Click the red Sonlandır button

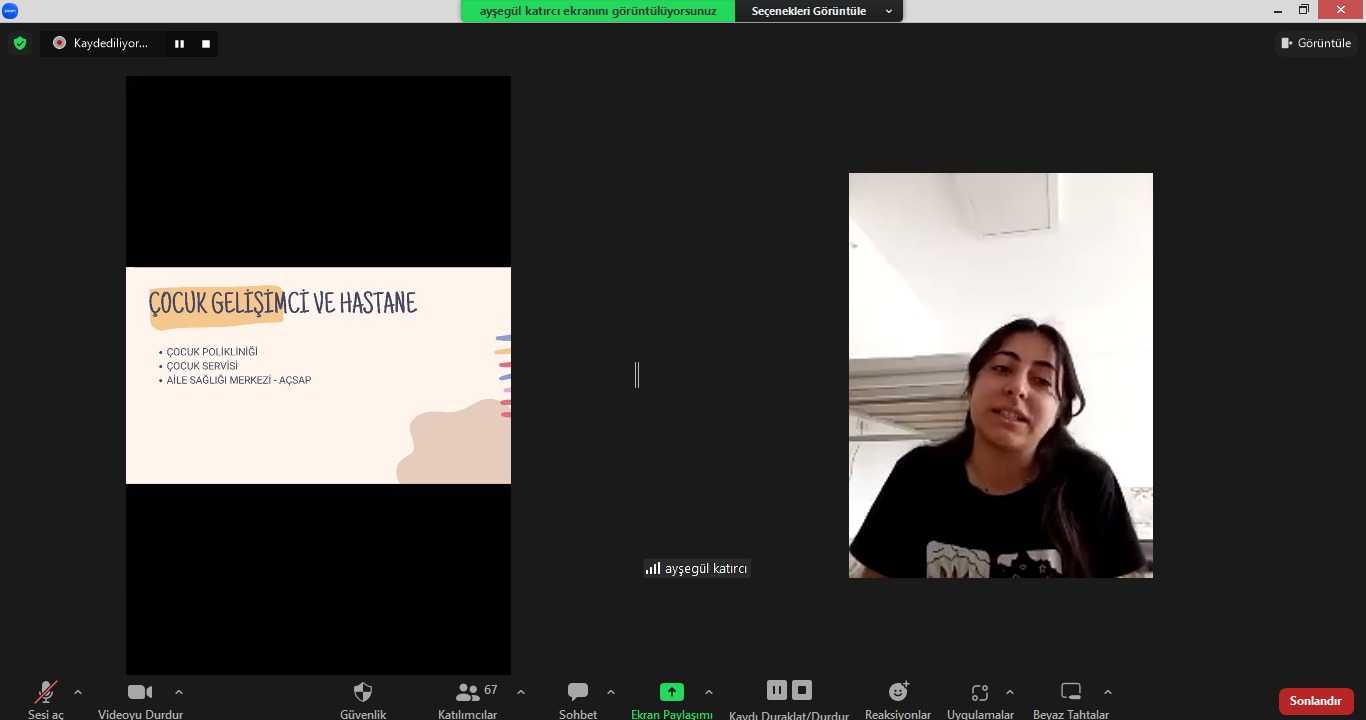pyautogui.click(x=1315, y=701)
